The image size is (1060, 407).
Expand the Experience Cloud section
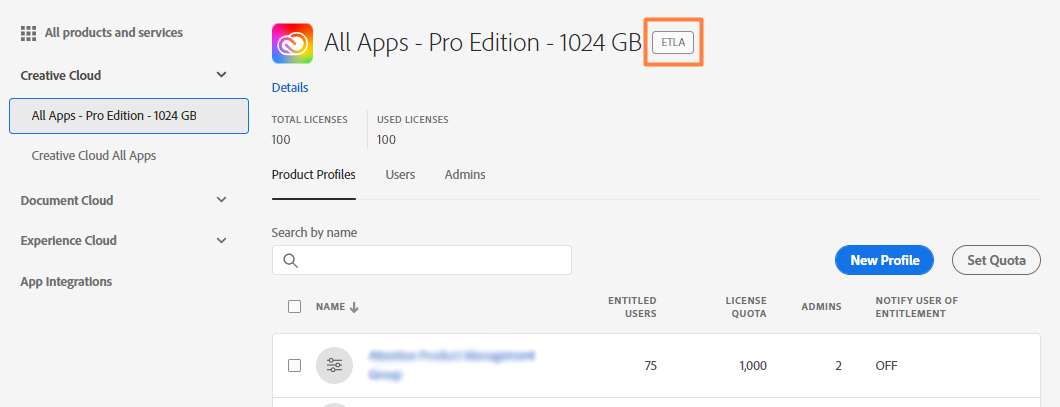pos(222,240)
